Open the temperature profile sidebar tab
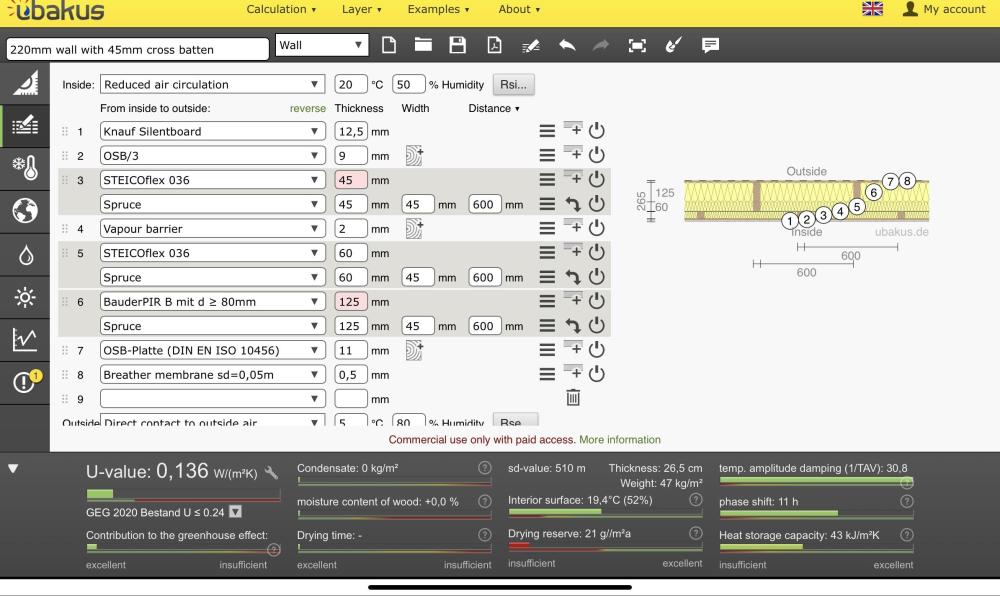 click(x=25, y=168)
